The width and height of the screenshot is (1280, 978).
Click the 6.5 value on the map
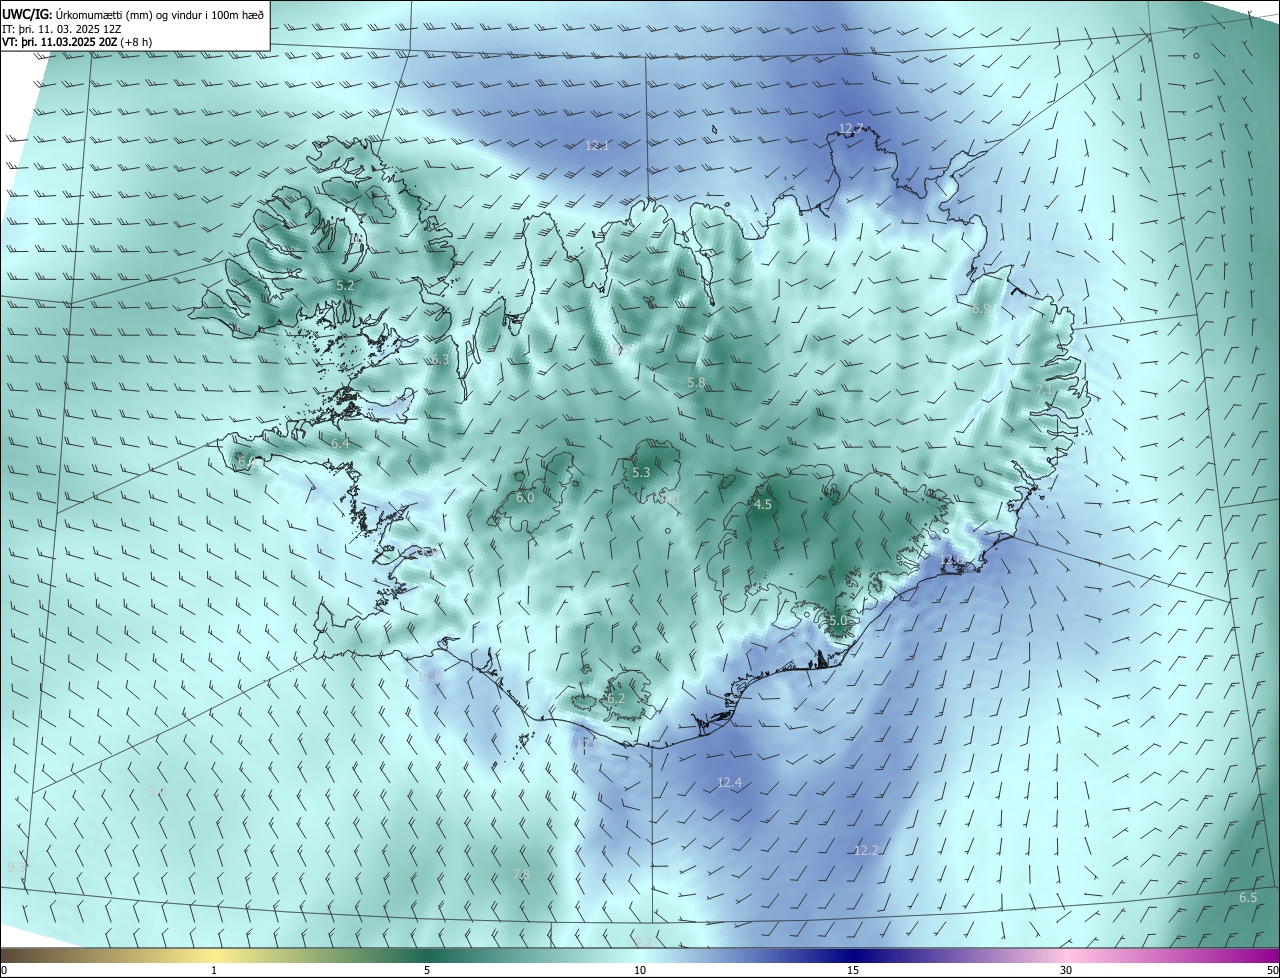pyautogui.click(x=1248, y=897)
